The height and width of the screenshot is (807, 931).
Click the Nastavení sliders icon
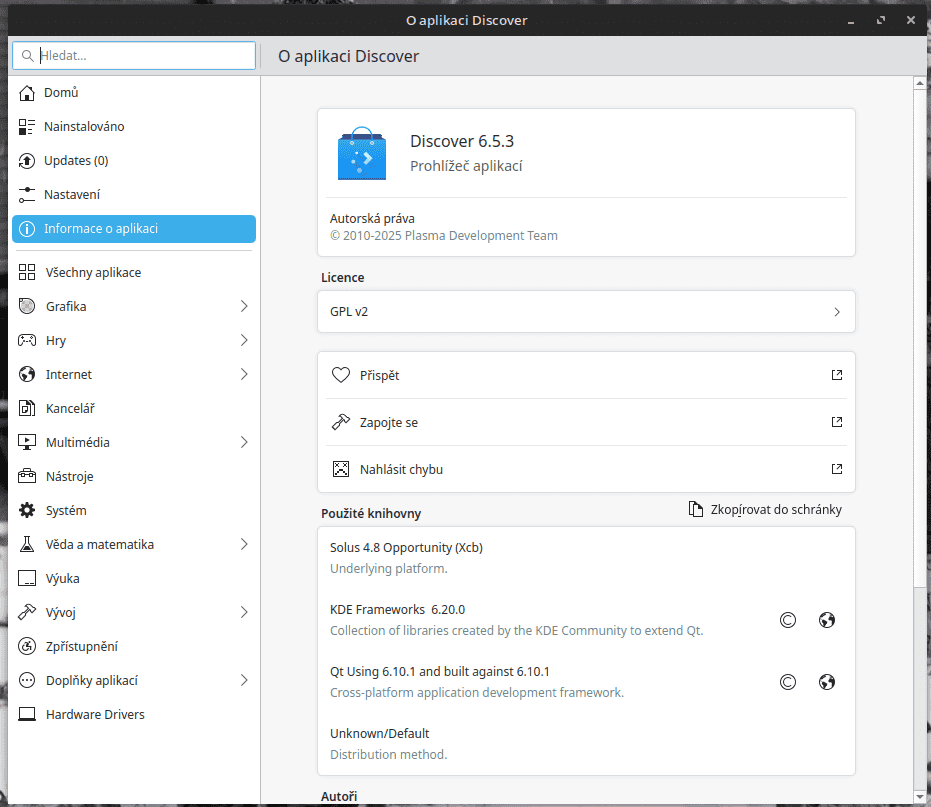pyautogui.click(x=27, y=195)
